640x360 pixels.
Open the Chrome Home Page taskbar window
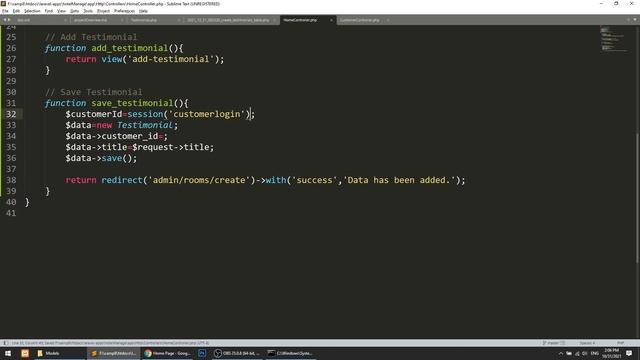pos(167,353)
